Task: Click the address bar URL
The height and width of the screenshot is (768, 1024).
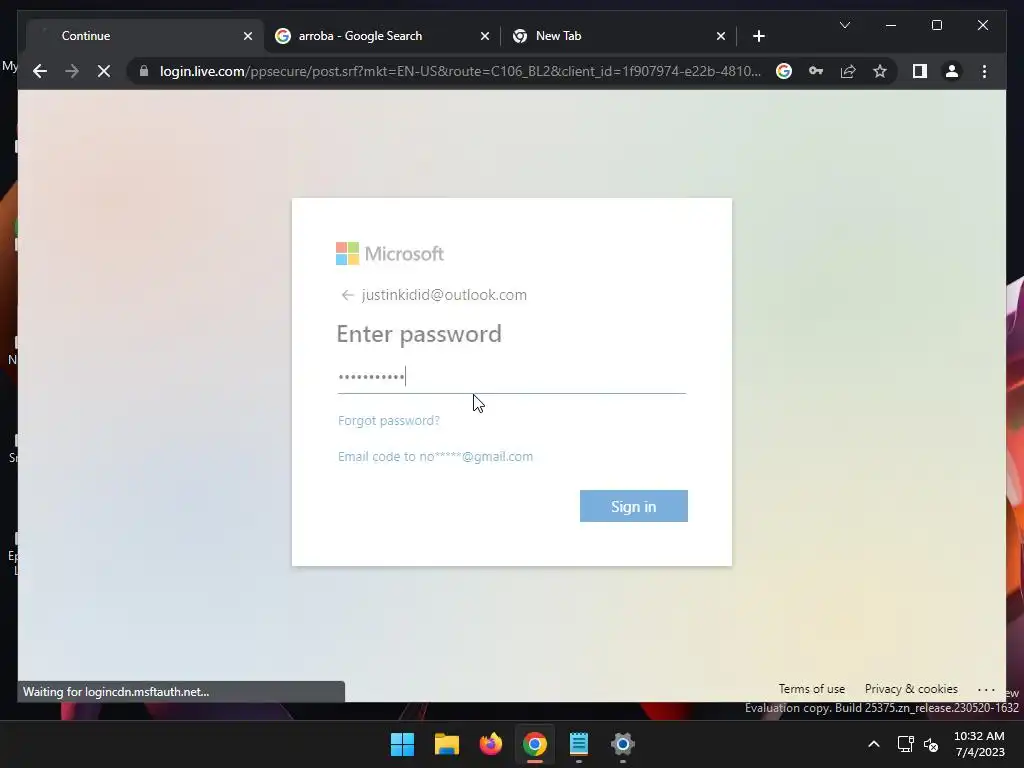Action: tap(460, 71)
